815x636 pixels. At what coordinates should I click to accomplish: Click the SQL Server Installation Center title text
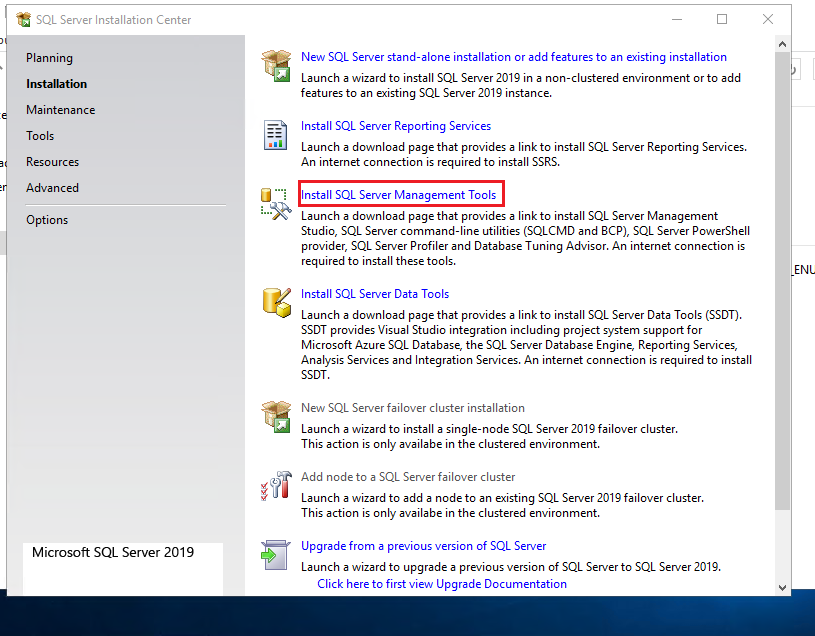[x=113, y=20]
